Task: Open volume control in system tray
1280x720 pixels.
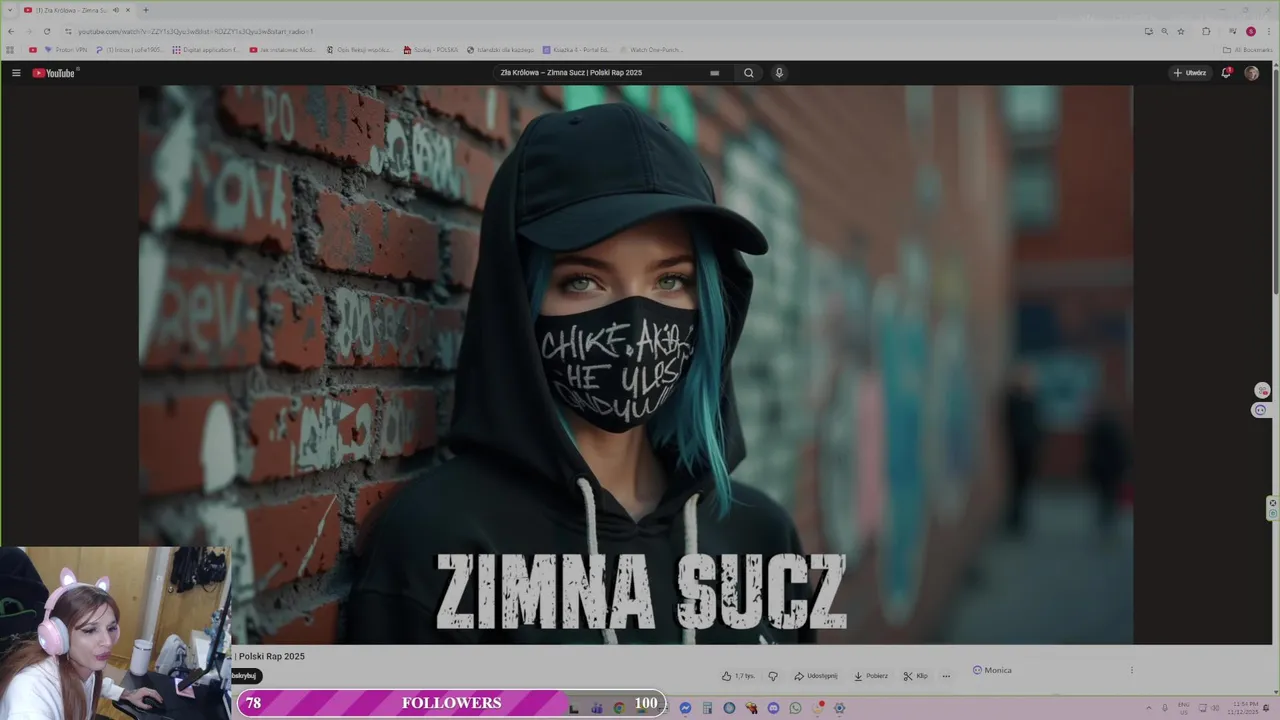Action: (1214, 708)
